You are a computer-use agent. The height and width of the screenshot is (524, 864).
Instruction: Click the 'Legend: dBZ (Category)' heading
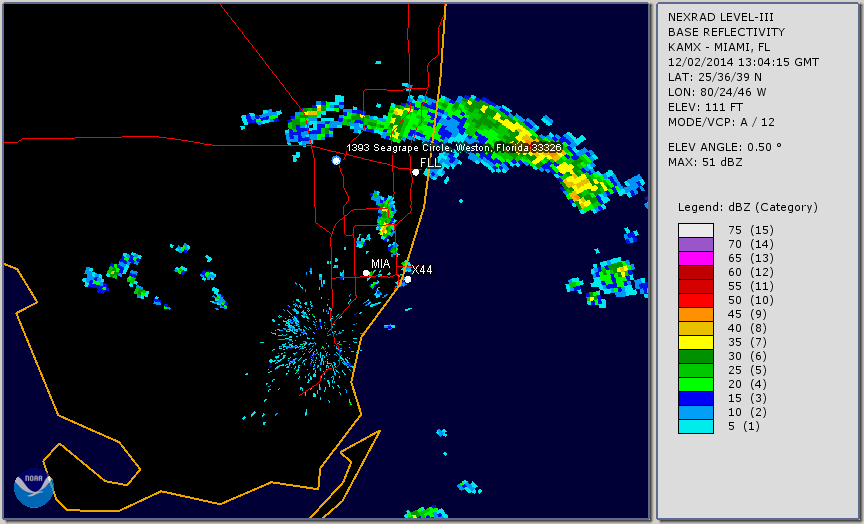click(748, 207)
